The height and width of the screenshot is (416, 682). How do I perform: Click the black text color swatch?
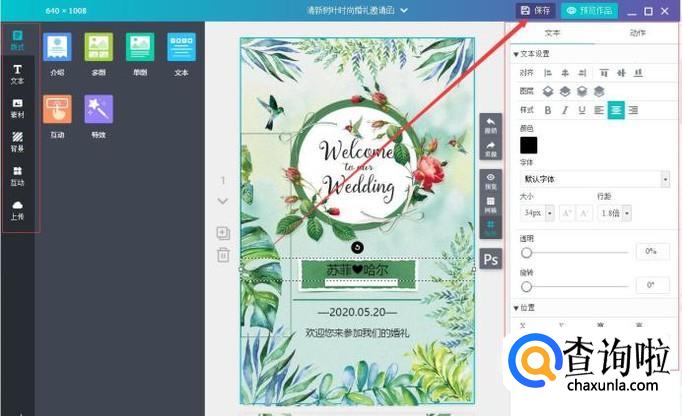[528, 145]
